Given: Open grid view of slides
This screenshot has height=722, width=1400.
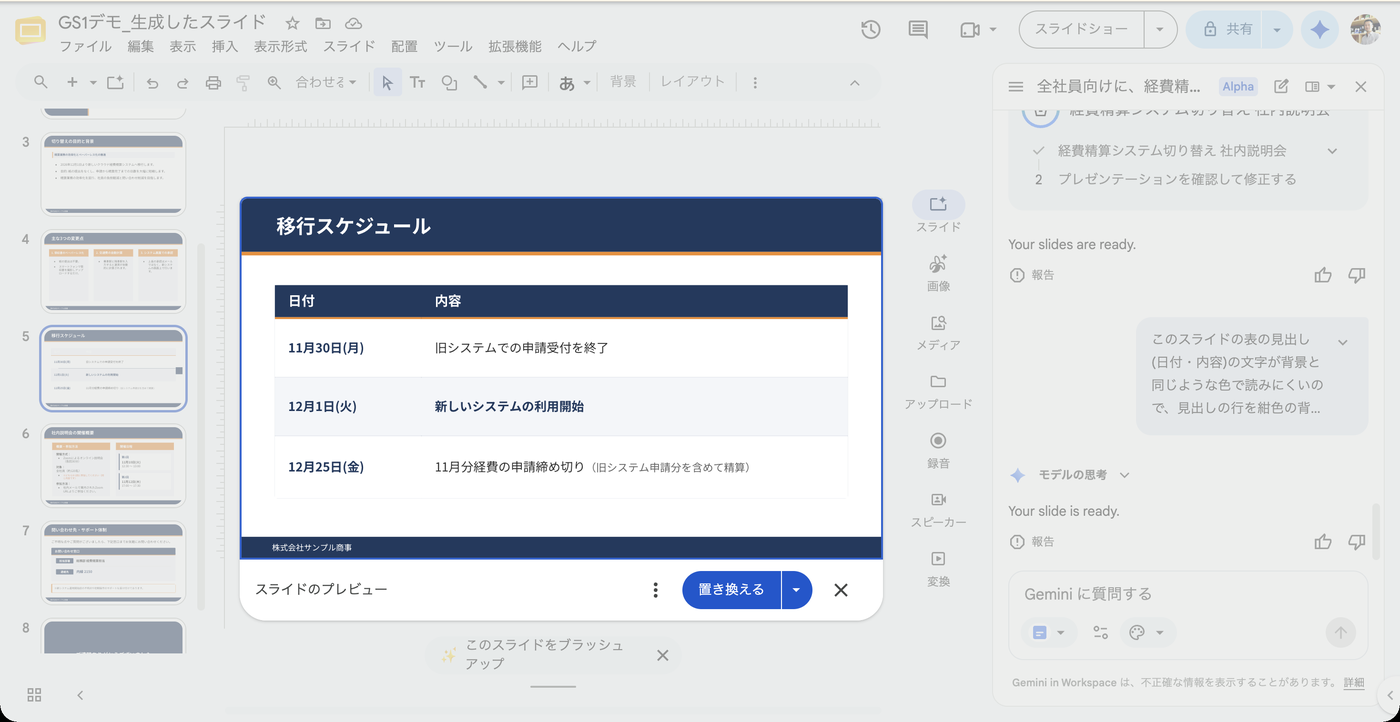Looking at the screenshot, I should tap(34, 695).
